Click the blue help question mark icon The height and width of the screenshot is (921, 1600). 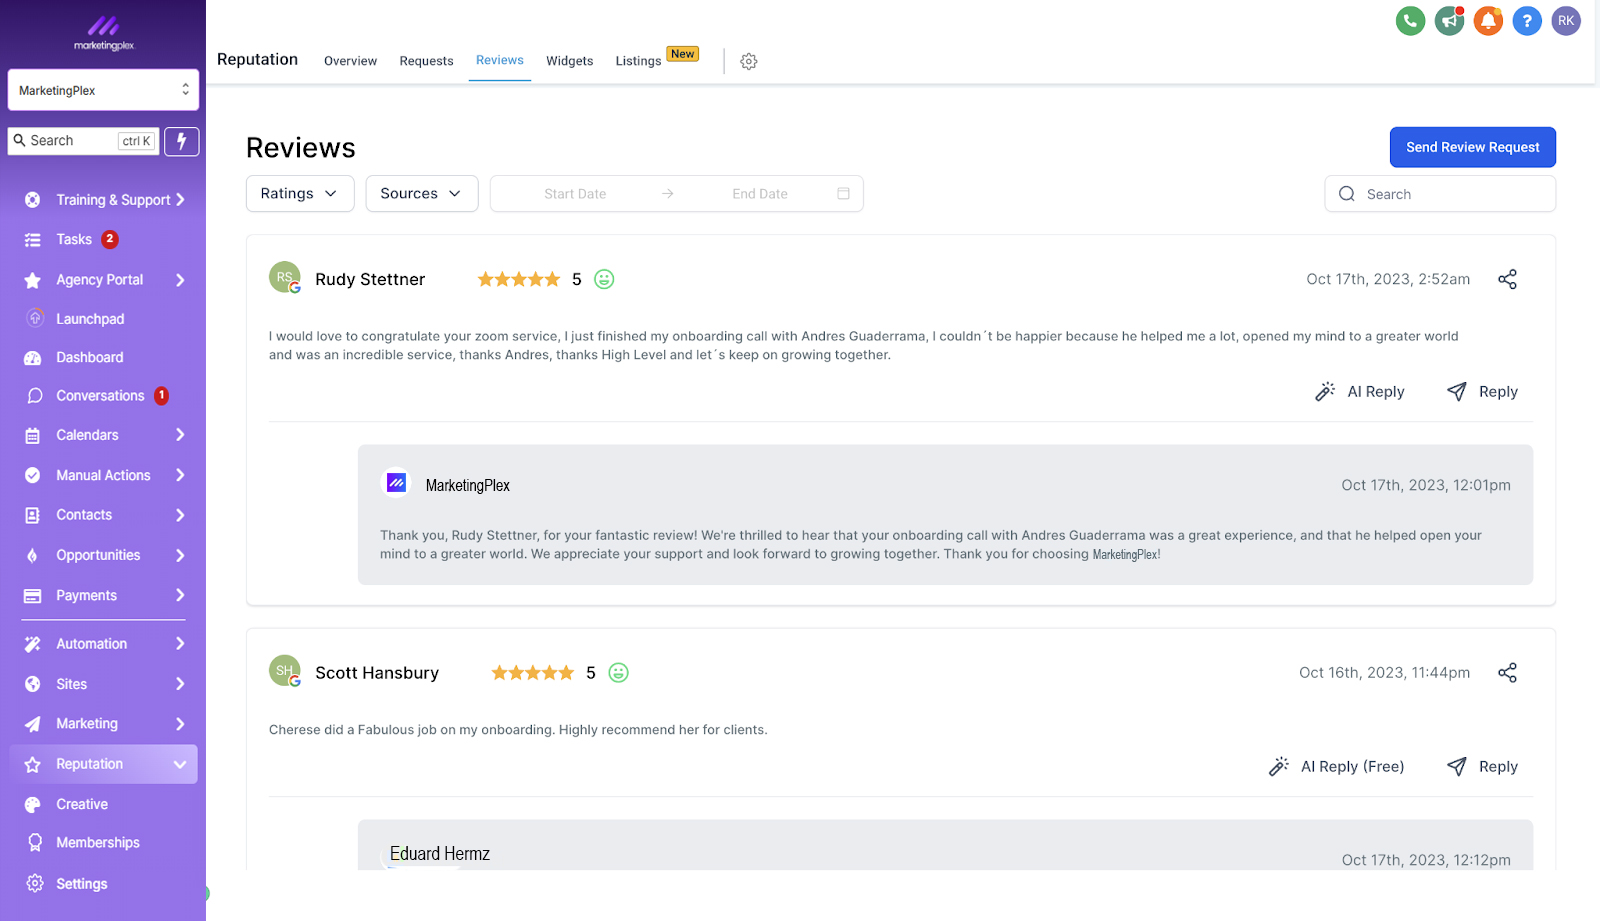point(1527,21)
